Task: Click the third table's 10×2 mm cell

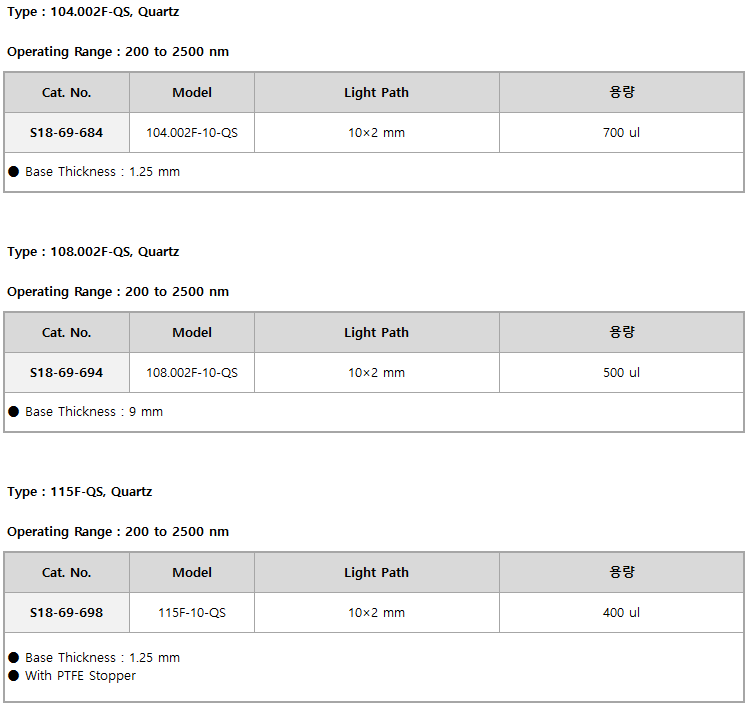Action: 376,612
